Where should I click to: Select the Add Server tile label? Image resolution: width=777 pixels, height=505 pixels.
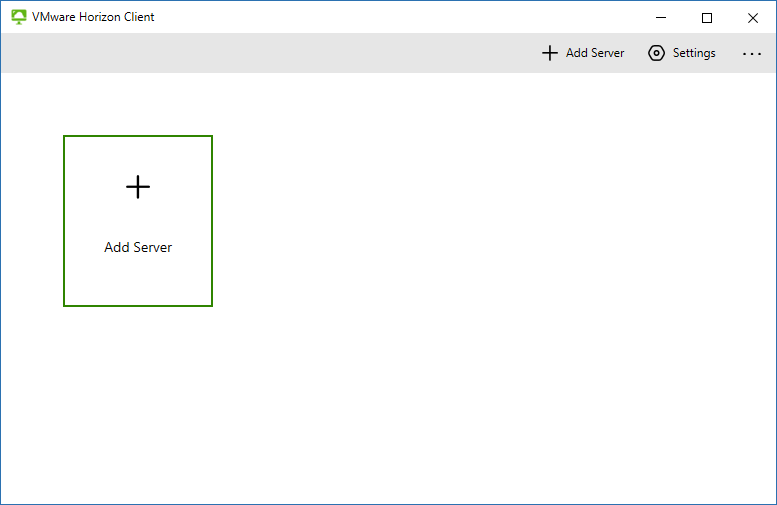click(138, 247)
